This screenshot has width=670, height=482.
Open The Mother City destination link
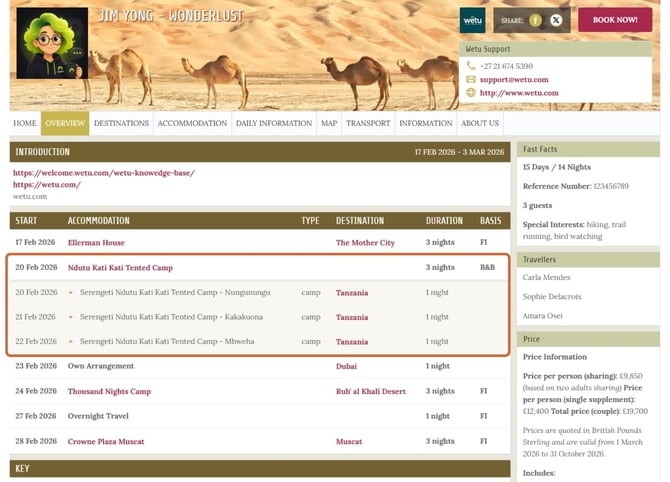point(365,242)
